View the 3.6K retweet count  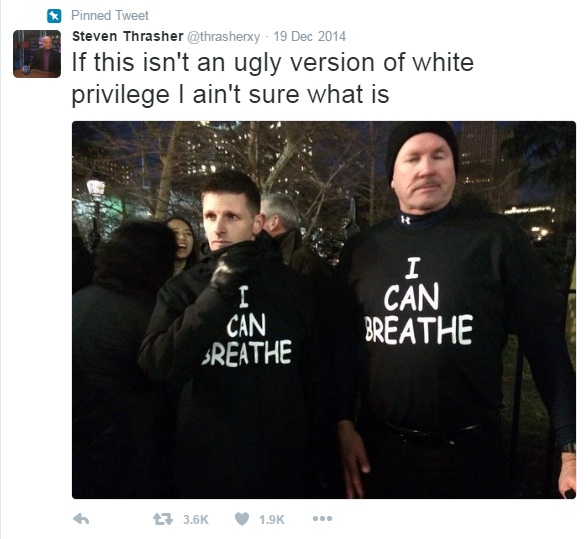(196, 519)
